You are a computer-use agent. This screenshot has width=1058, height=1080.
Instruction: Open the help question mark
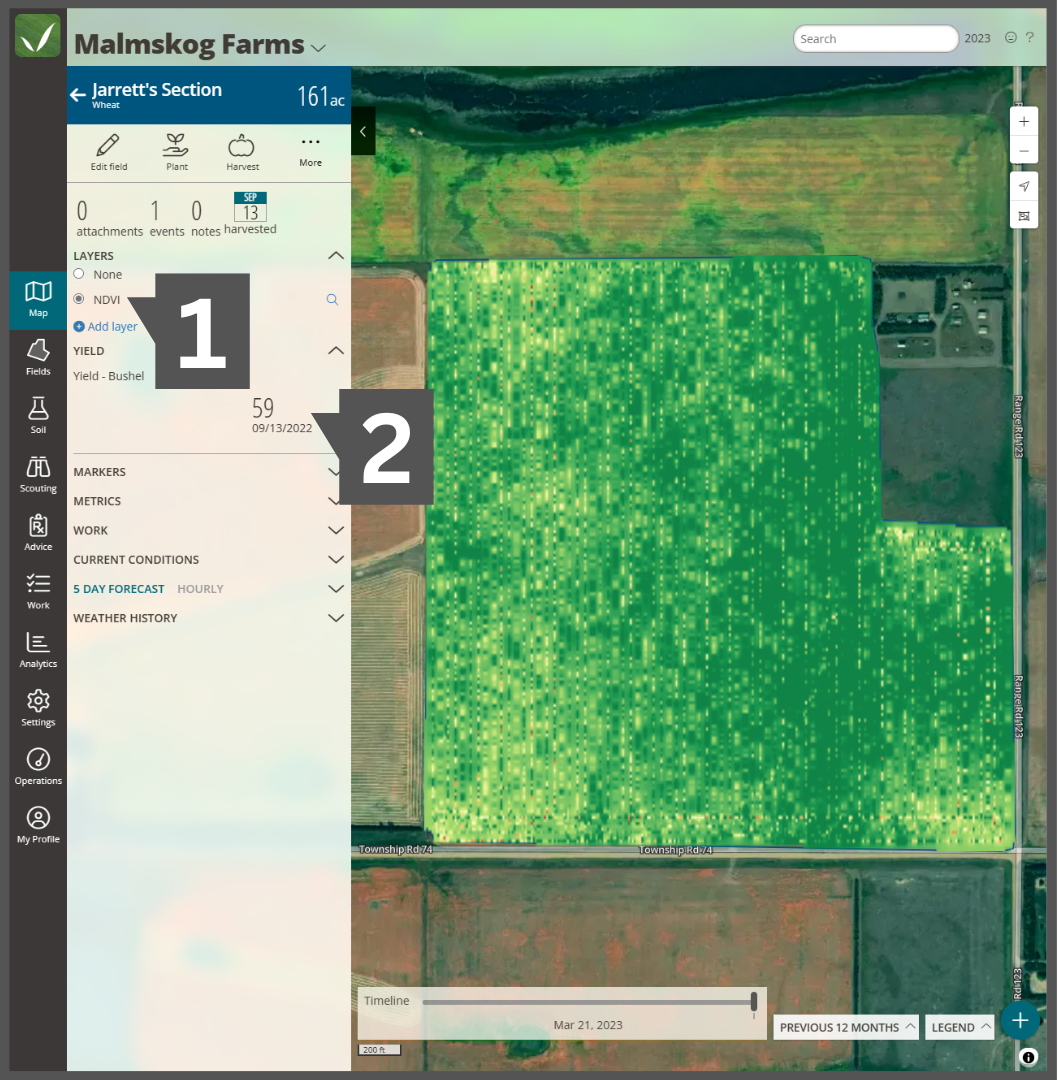1030,38
